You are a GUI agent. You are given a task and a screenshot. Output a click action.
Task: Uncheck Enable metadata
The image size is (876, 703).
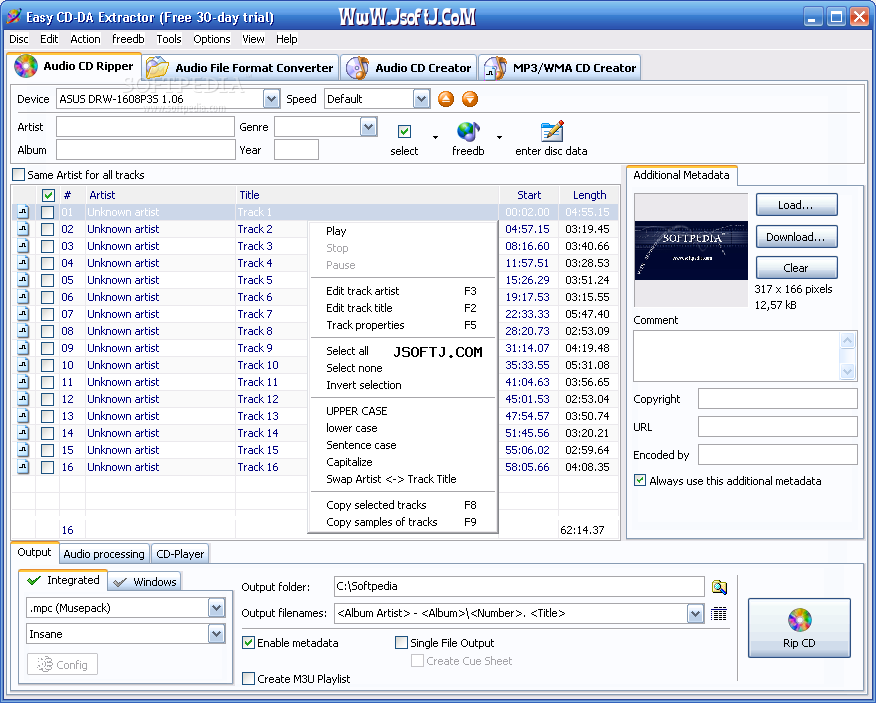pyautogui.click(x=249, y=643)
